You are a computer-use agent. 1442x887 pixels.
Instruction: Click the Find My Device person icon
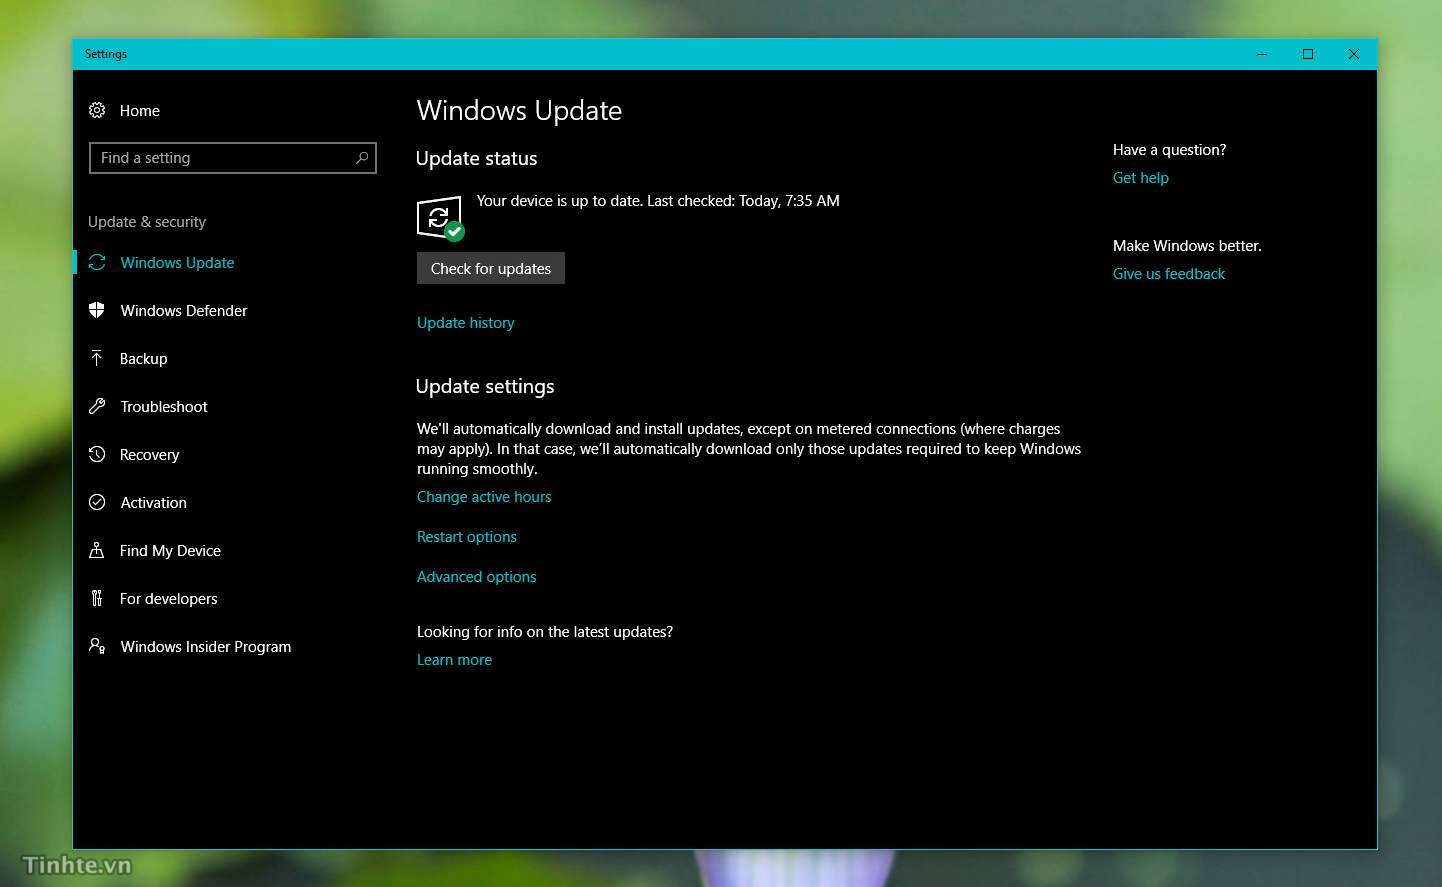click(97, 550)
